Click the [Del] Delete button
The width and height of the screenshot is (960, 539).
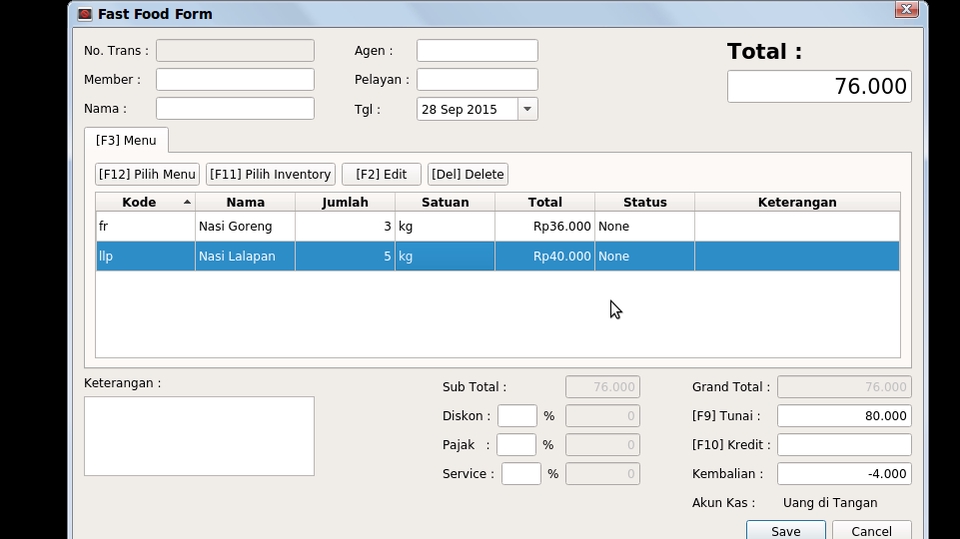click(x=467, y=174)
